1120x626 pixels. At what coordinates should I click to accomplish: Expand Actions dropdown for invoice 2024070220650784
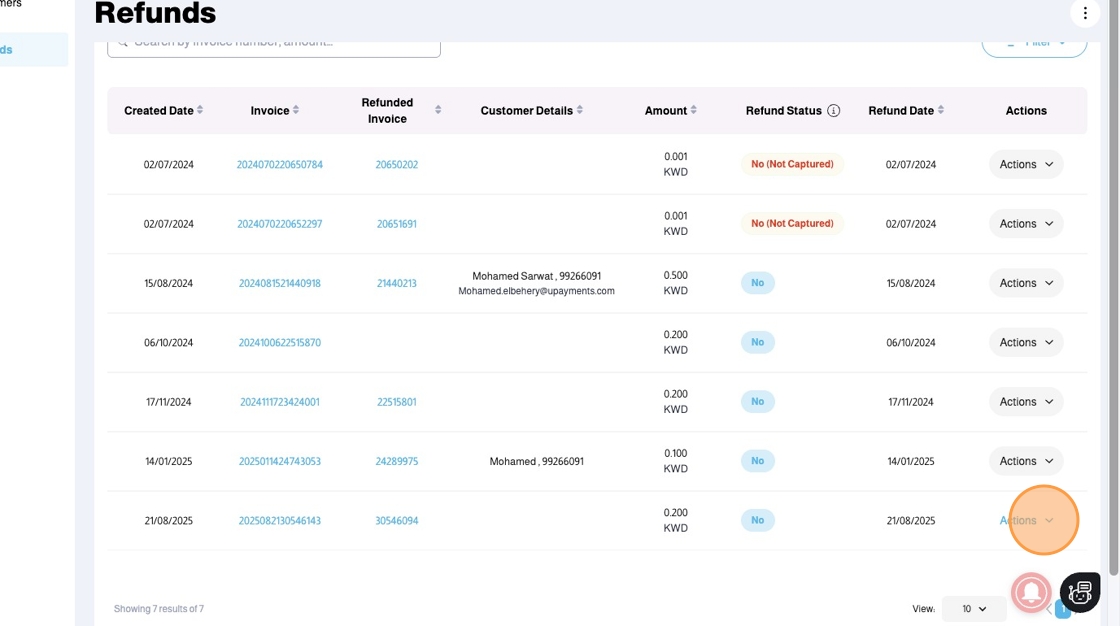[1026, 164]
